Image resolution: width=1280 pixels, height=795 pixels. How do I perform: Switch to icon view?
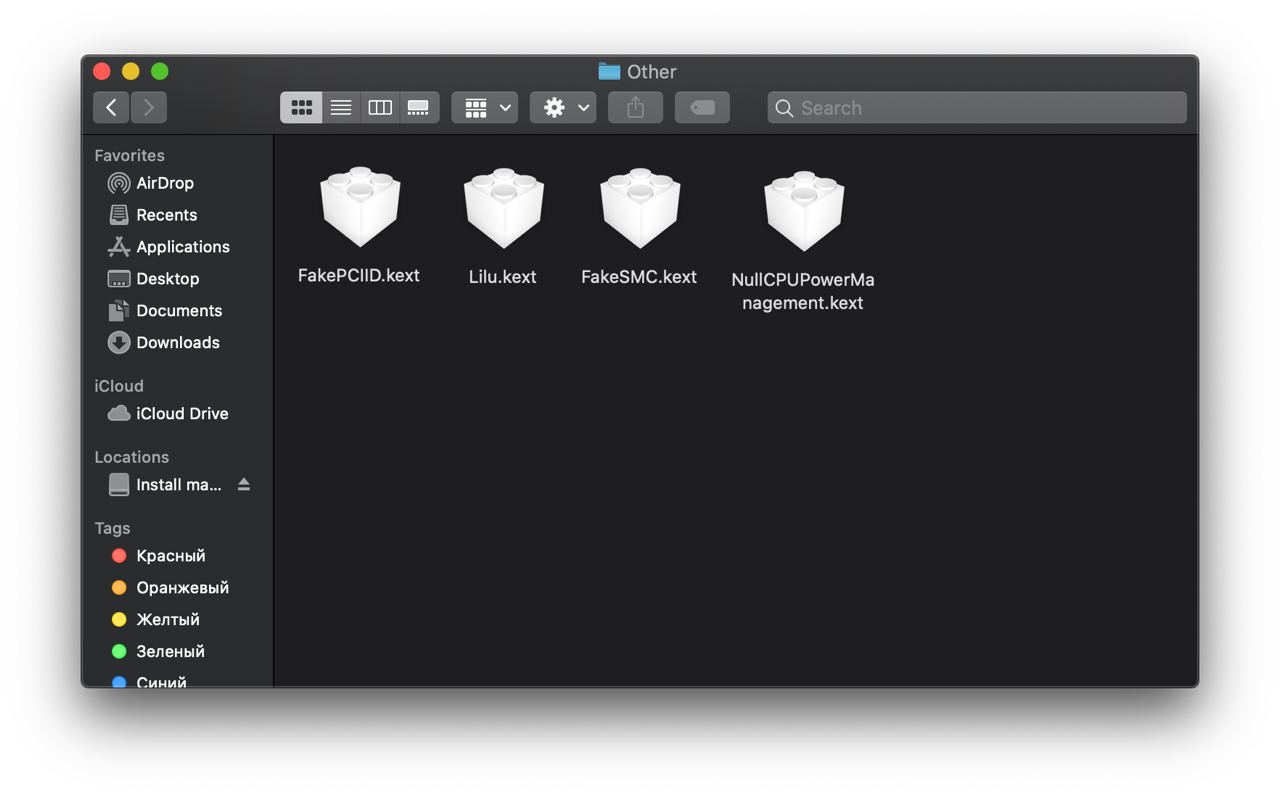(301, 107)
